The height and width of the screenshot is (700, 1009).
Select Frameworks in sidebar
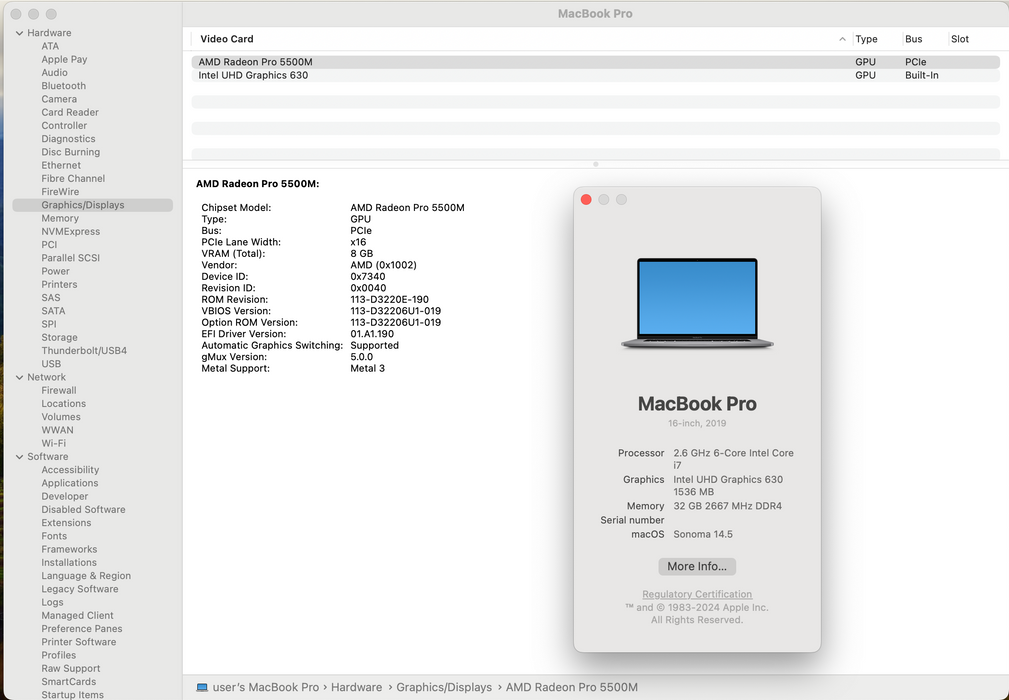(69, 549)
